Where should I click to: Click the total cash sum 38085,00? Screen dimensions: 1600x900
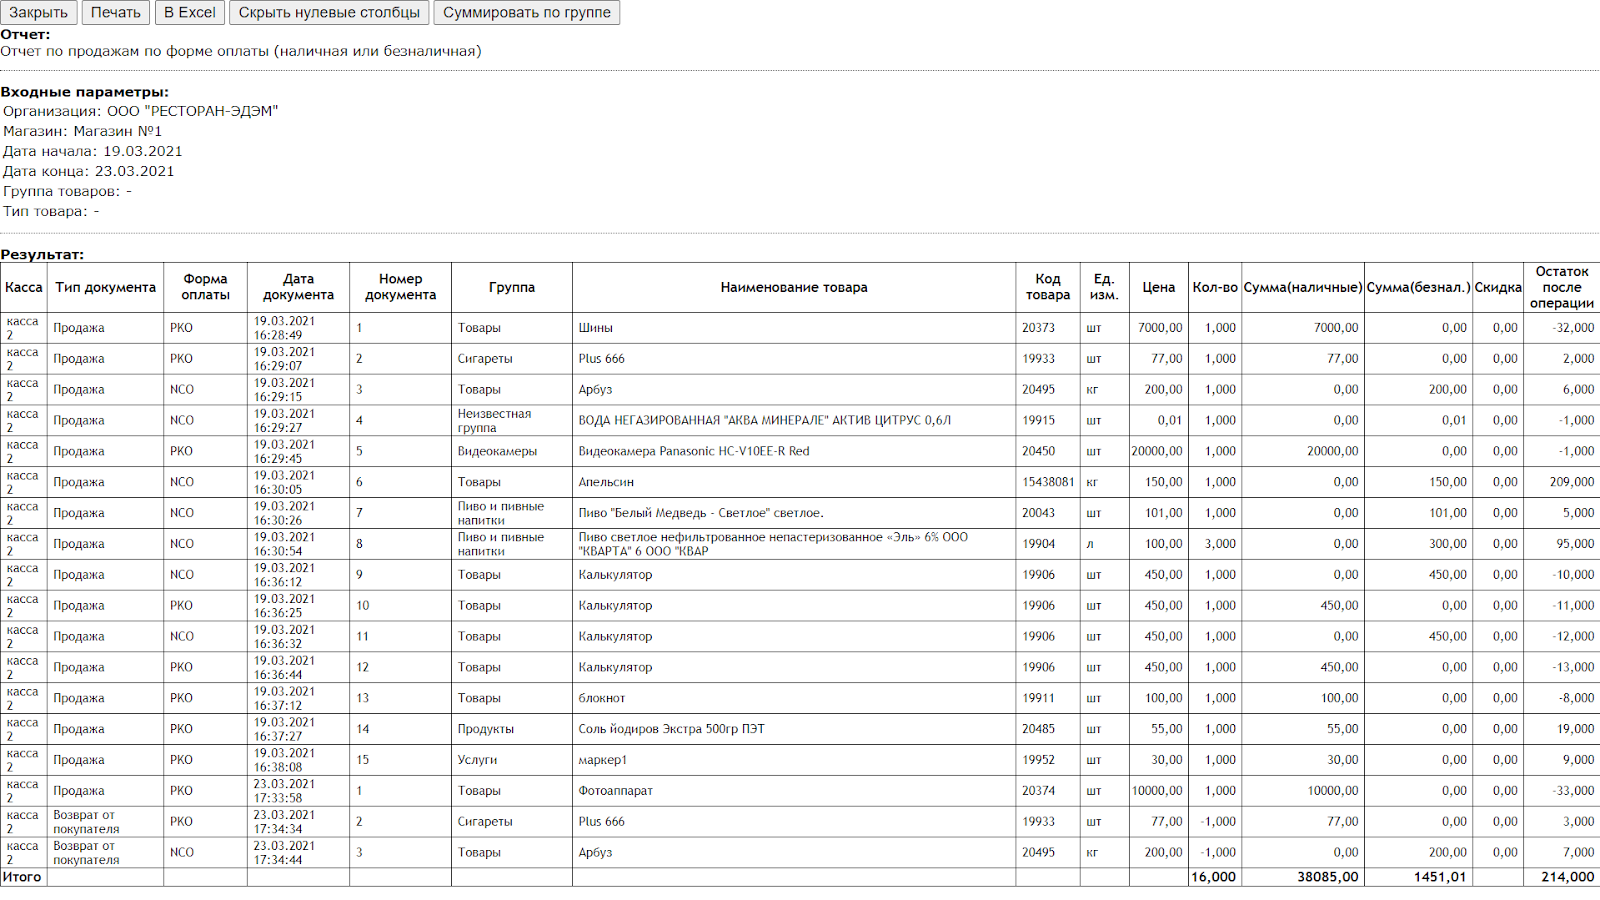click(x=1327, y=877)
